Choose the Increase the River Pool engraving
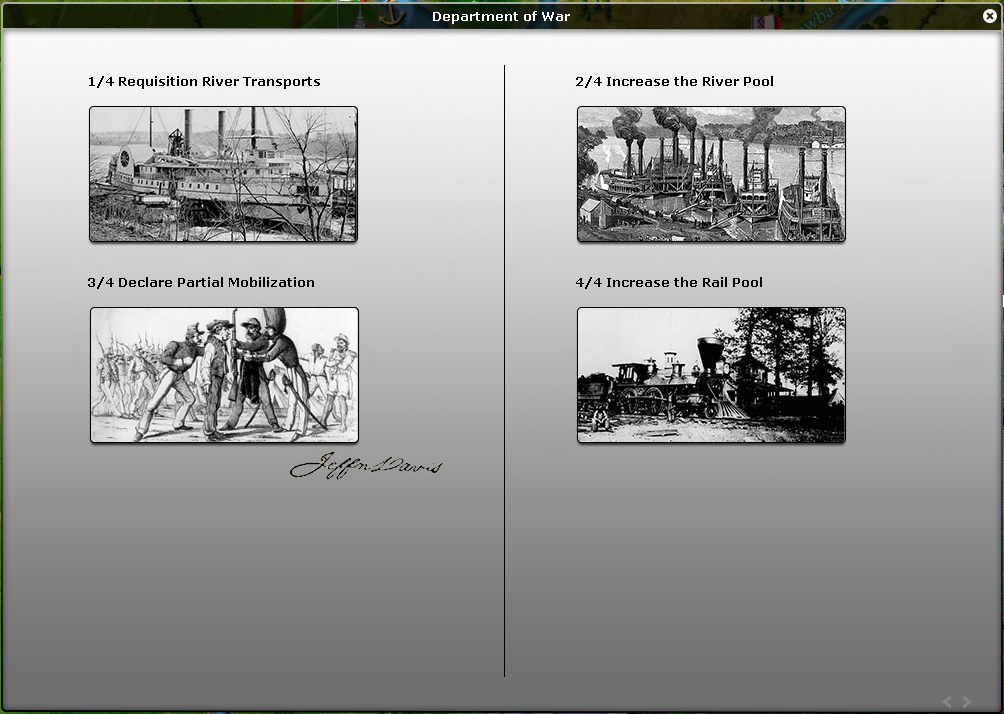The height and width of the screenshot is (714, 1004). point(711,174)
